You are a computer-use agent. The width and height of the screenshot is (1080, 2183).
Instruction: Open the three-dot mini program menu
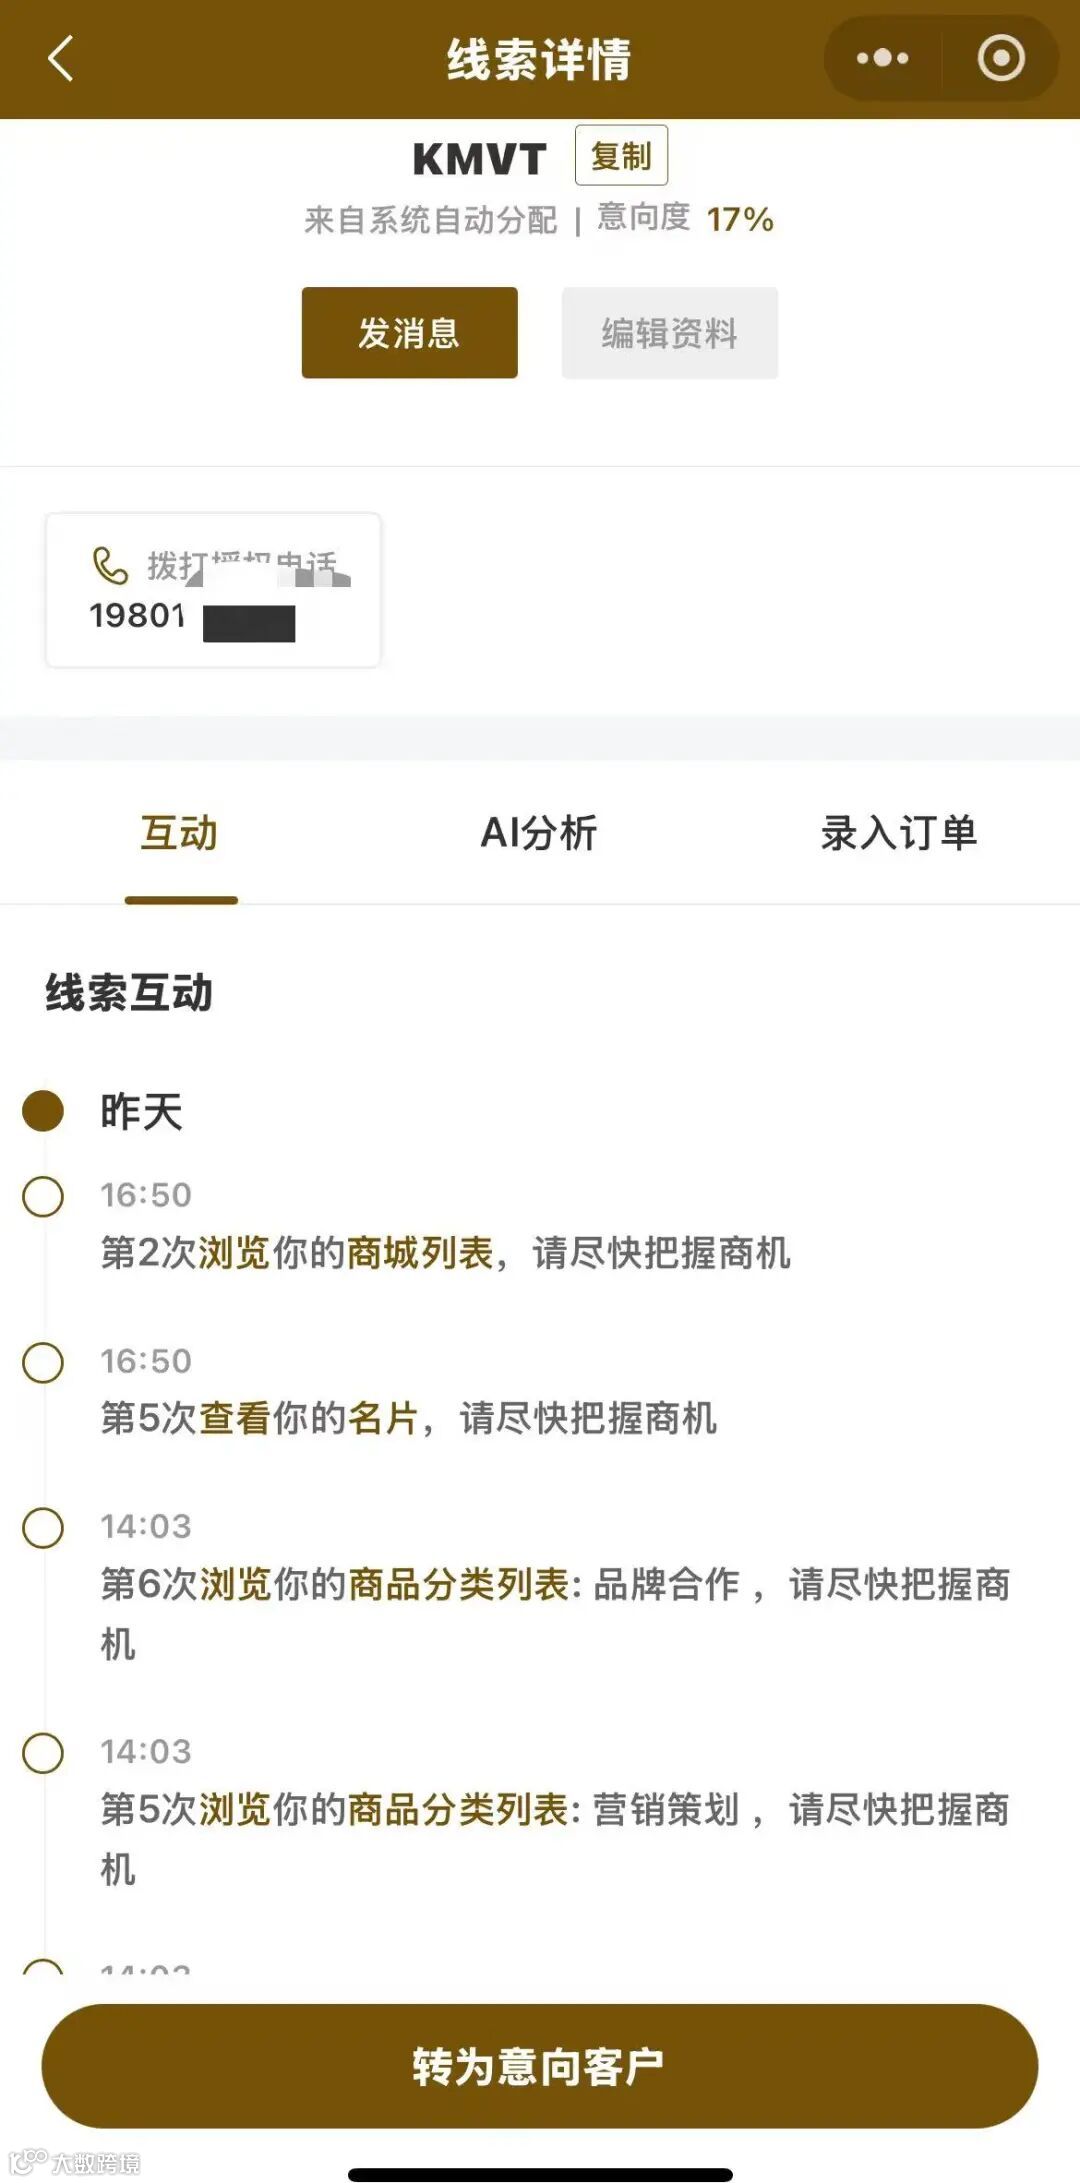(882, 58)
